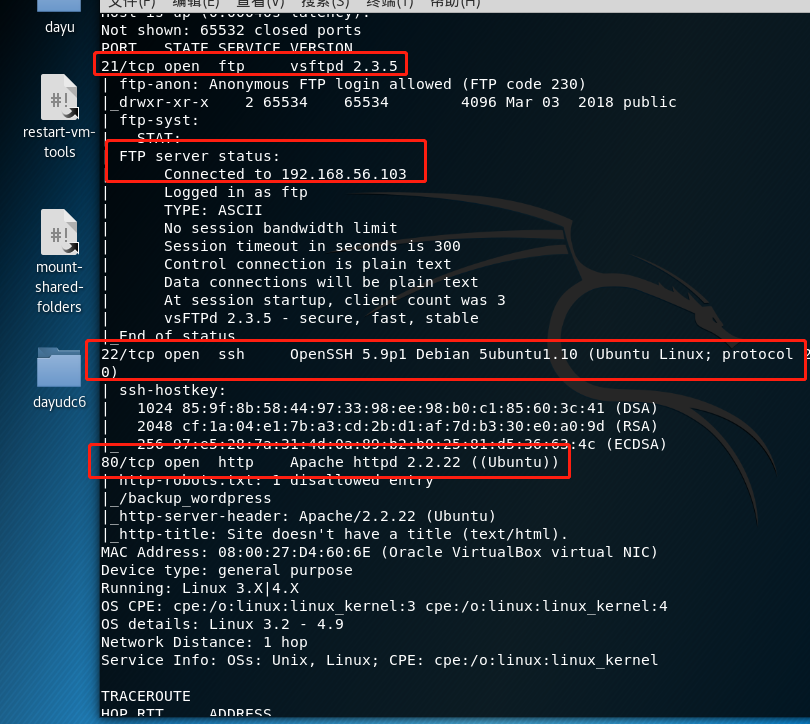Open the restart-vm-tools script icon

coord(59,98)
